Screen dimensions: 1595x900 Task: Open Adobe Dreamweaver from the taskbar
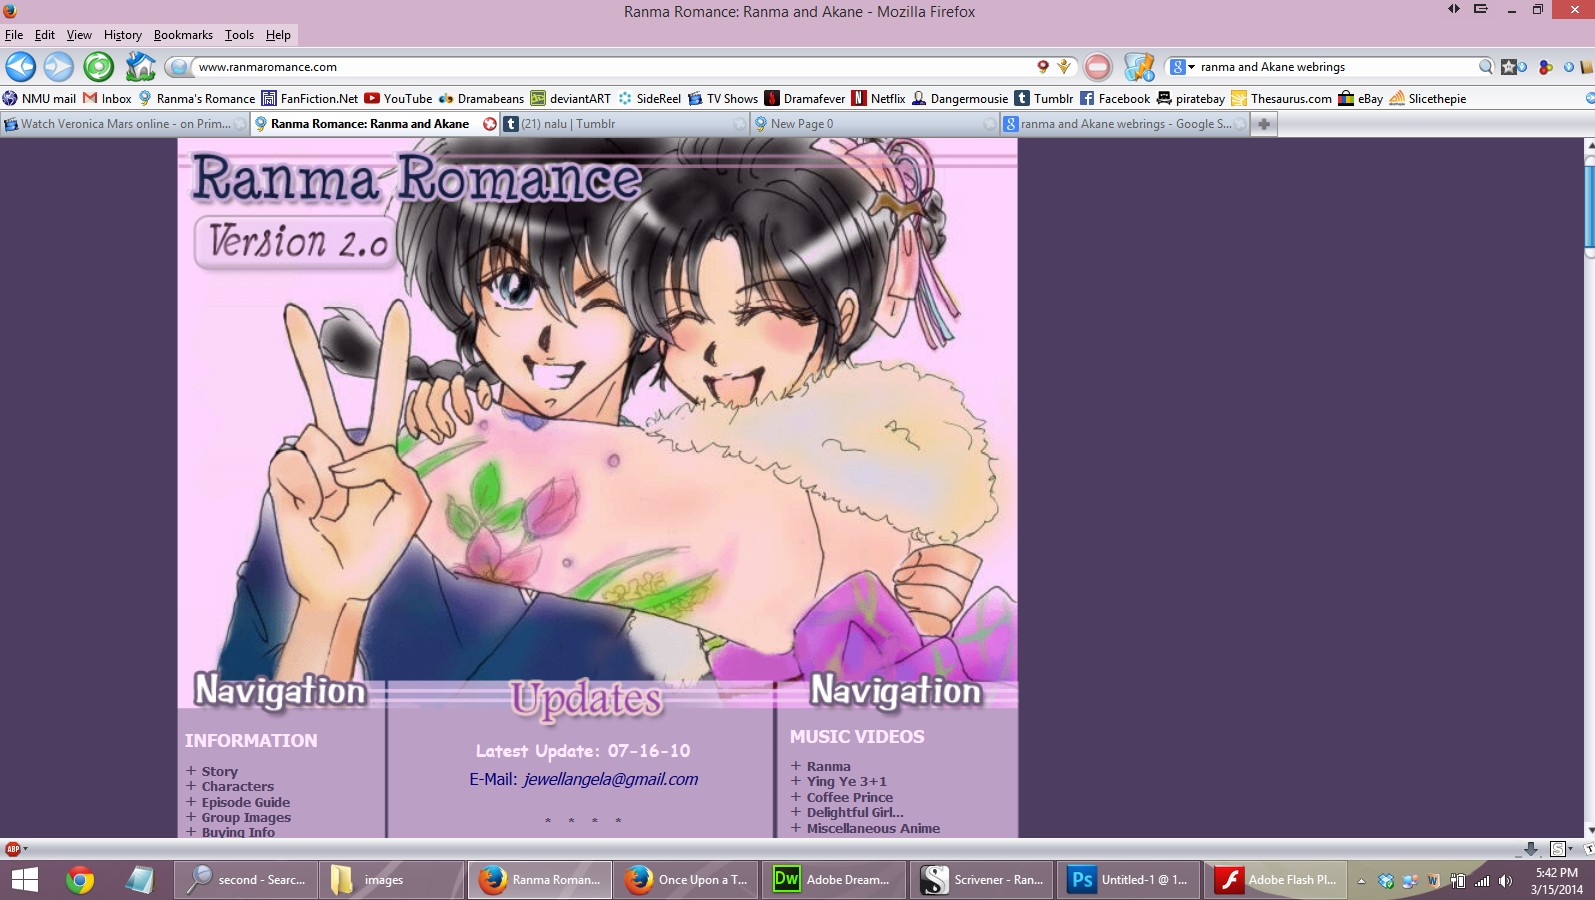point(833,880)
